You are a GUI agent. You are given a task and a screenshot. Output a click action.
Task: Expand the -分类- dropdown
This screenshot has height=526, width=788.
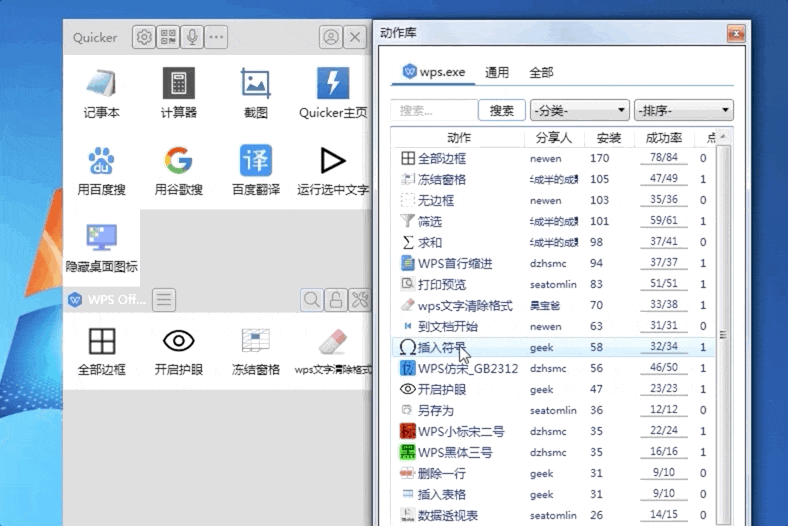[579, 111]
